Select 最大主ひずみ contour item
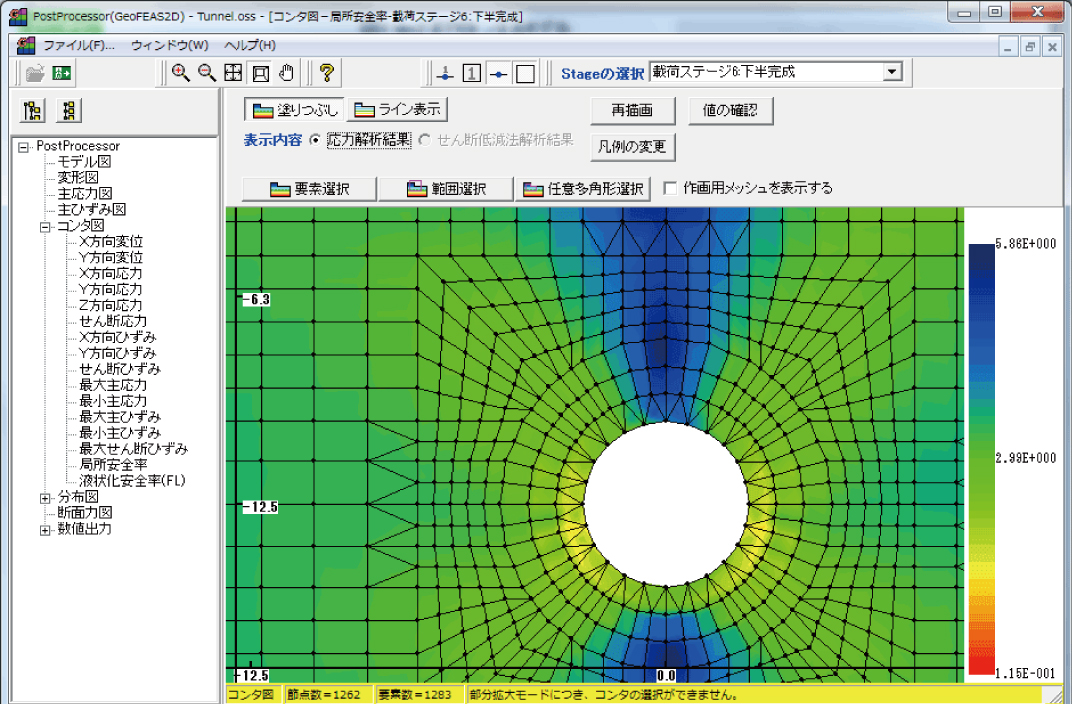1072x704 pixels. (x=120, y=417)
